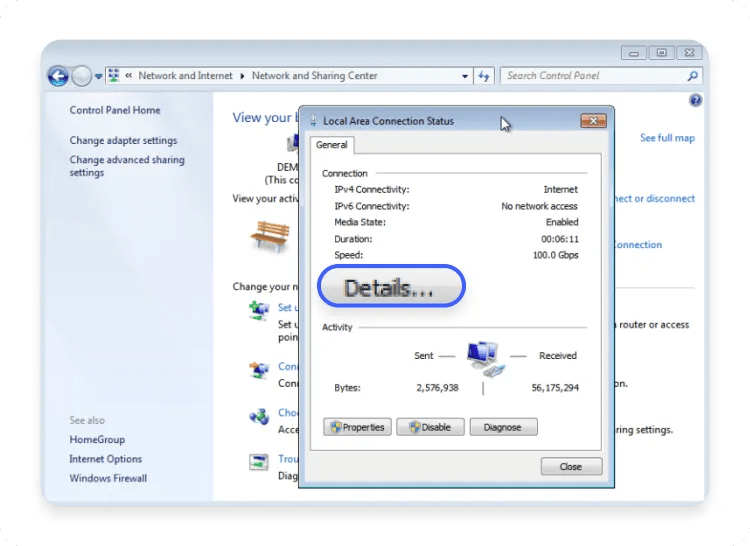
Task: Open Change advanced sharing settings
Action: pos(127,166)
